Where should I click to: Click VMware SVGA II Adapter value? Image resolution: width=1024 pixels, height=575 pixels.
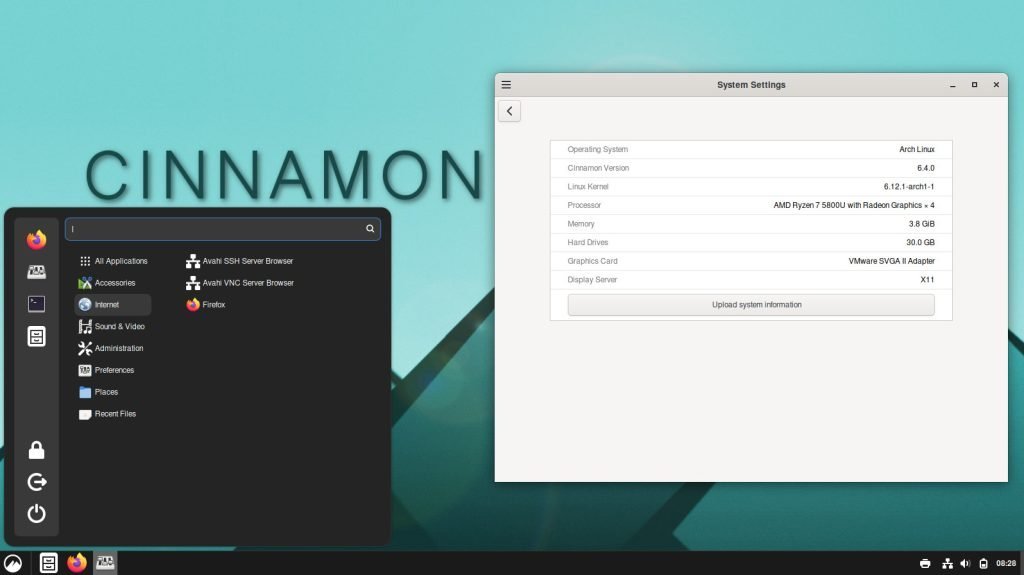click(891, 261)
